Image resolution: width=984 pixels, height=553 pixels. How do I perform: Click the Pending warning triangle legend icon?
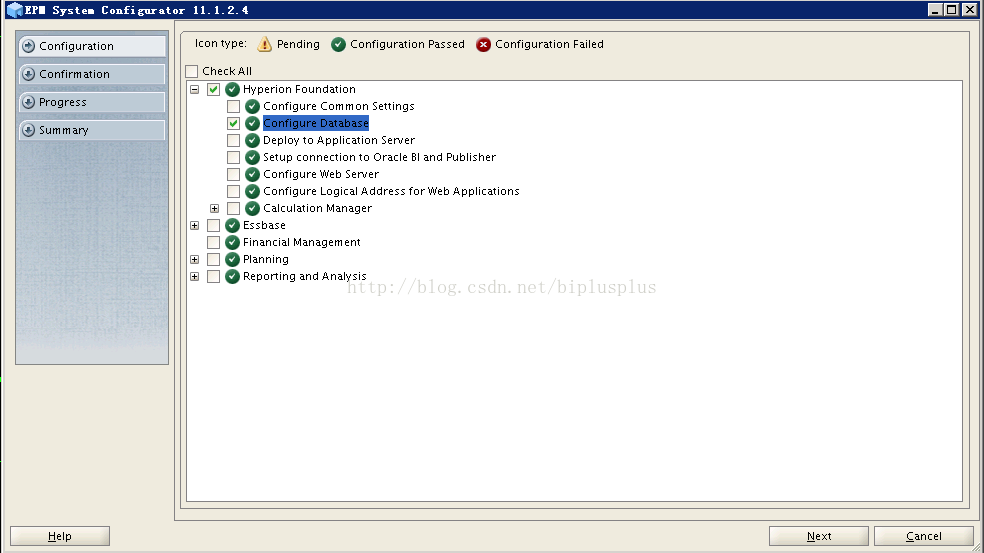click(265, 44)
